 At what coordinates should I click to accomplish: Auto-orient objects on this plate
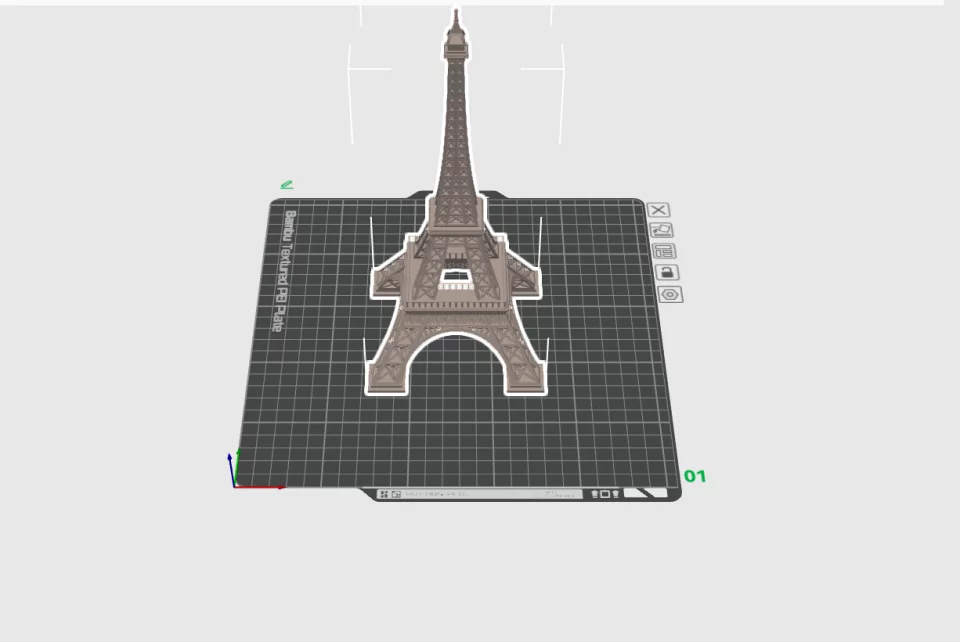click(x=661, y=230)
